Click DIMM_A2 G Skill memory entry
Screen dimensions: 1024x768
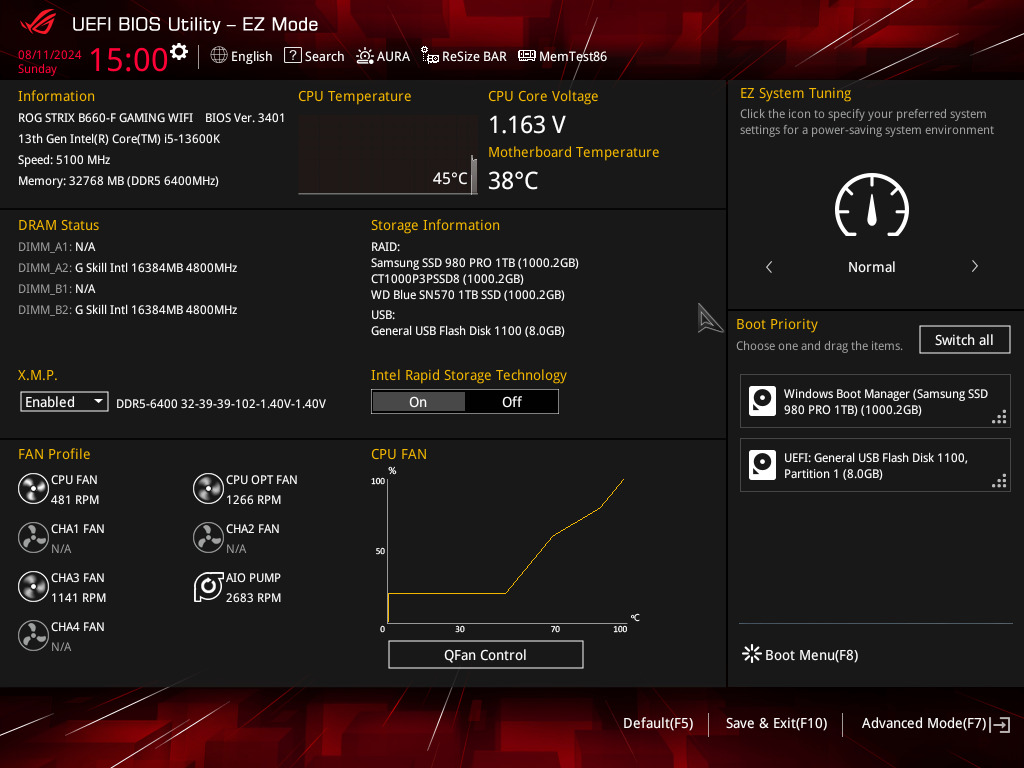(127, 268)
